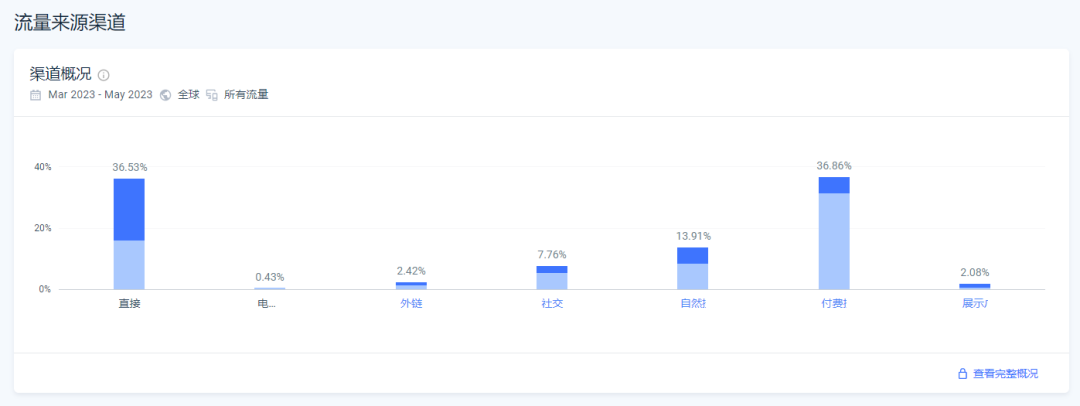1080x406 pixels.
Task: Click the 自然搜索 channel label
Action: pos(693,304)
